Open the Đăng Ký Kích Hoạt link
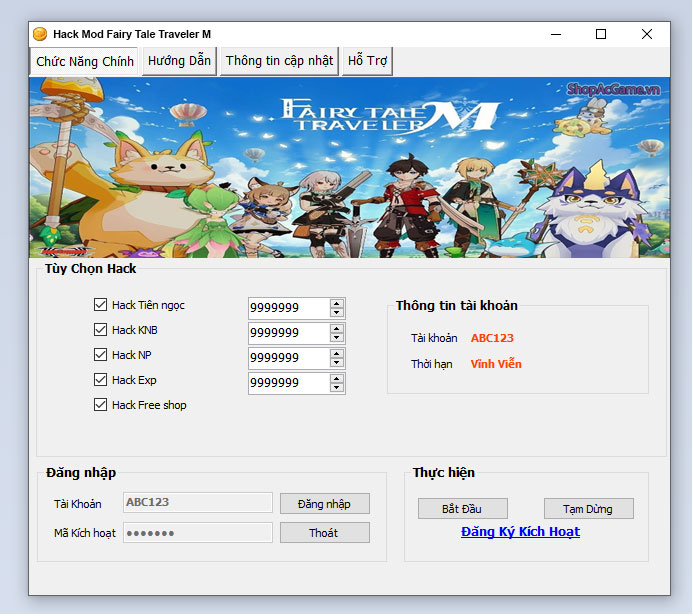Screen dimensions: 693x616 pos(520,532)
